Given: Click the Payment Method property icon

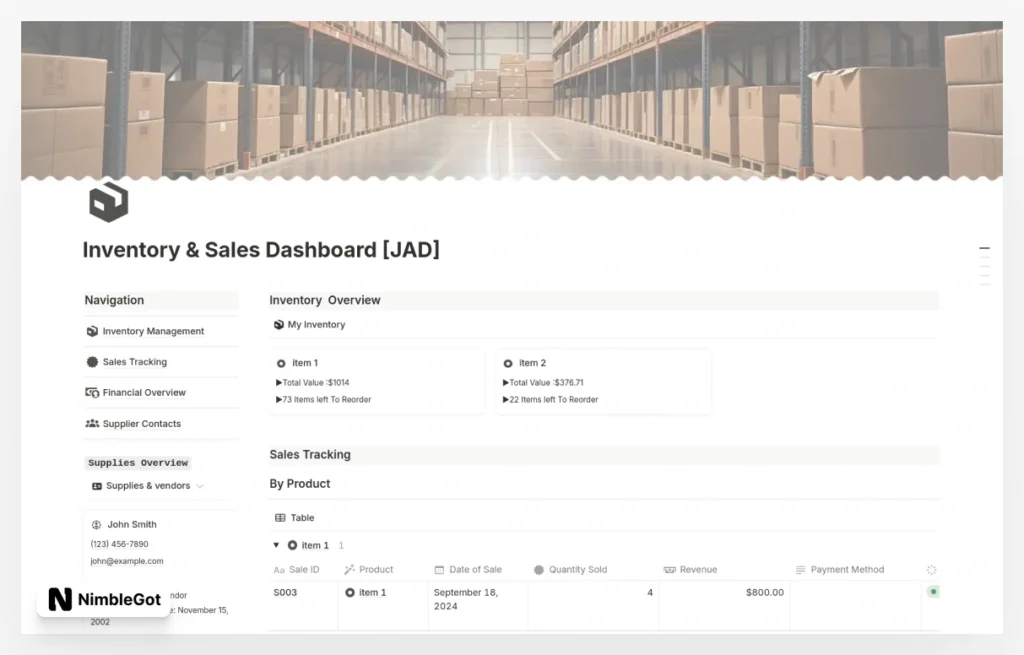Looking at the screenshot, I should point(800,569).
